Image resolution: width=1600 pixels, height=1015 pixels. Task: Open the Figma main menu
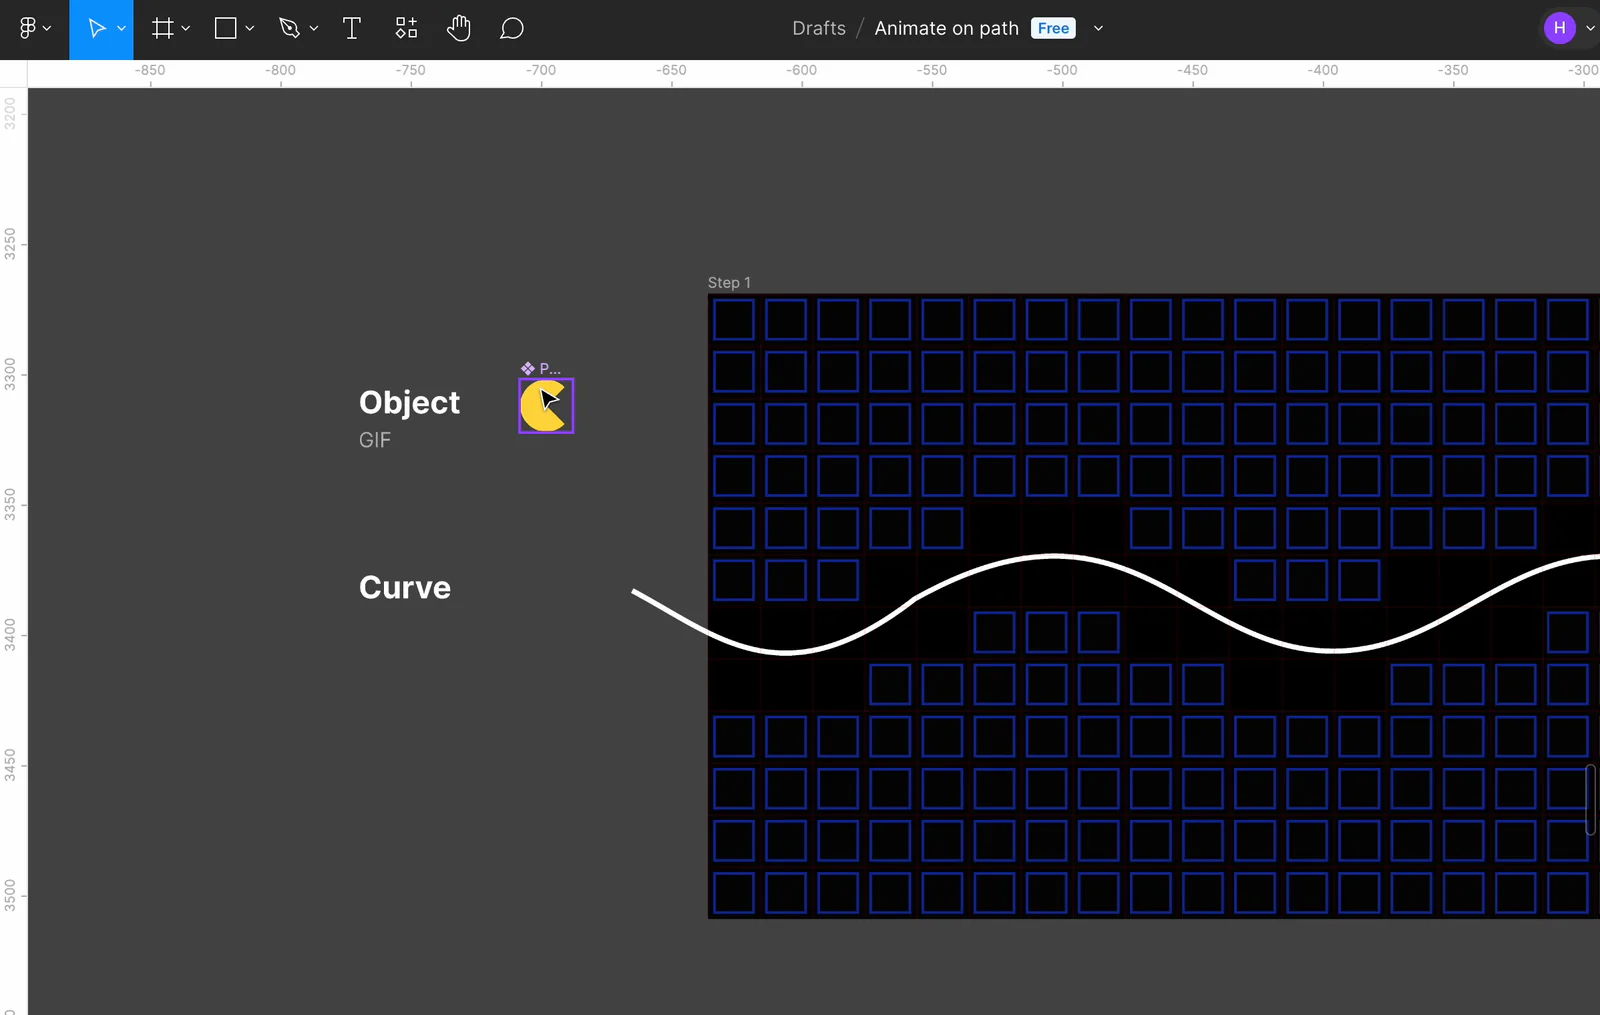pos(34,29)
